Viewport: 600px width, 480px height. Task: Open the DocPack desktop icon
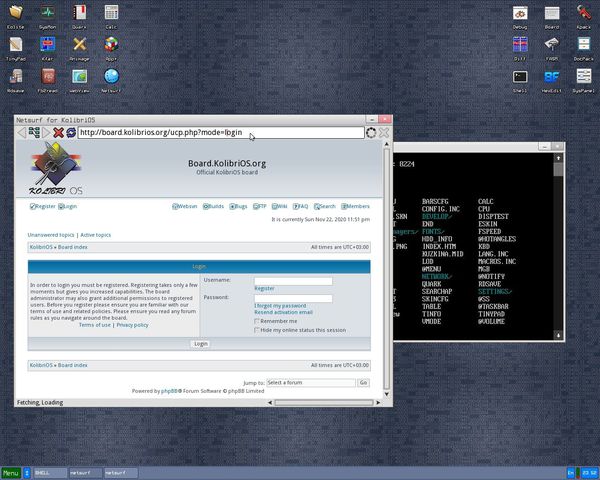[x=584, y=45]
